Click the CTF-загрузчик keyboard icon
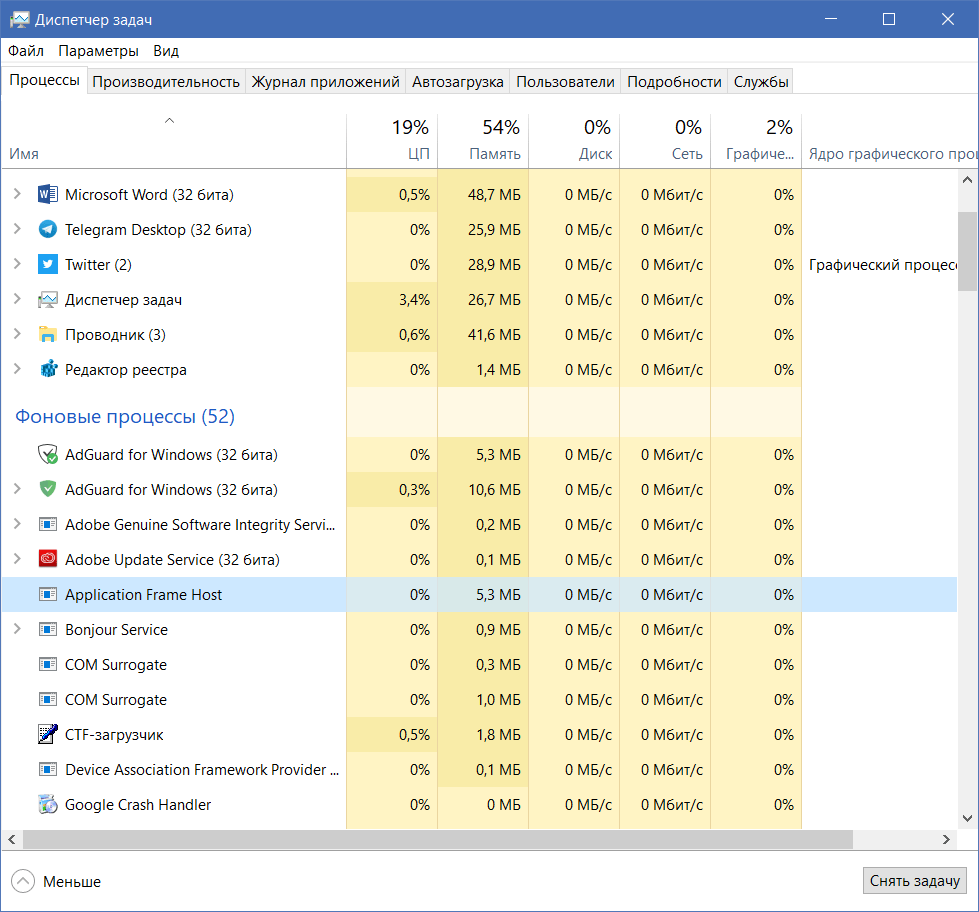 48,734
